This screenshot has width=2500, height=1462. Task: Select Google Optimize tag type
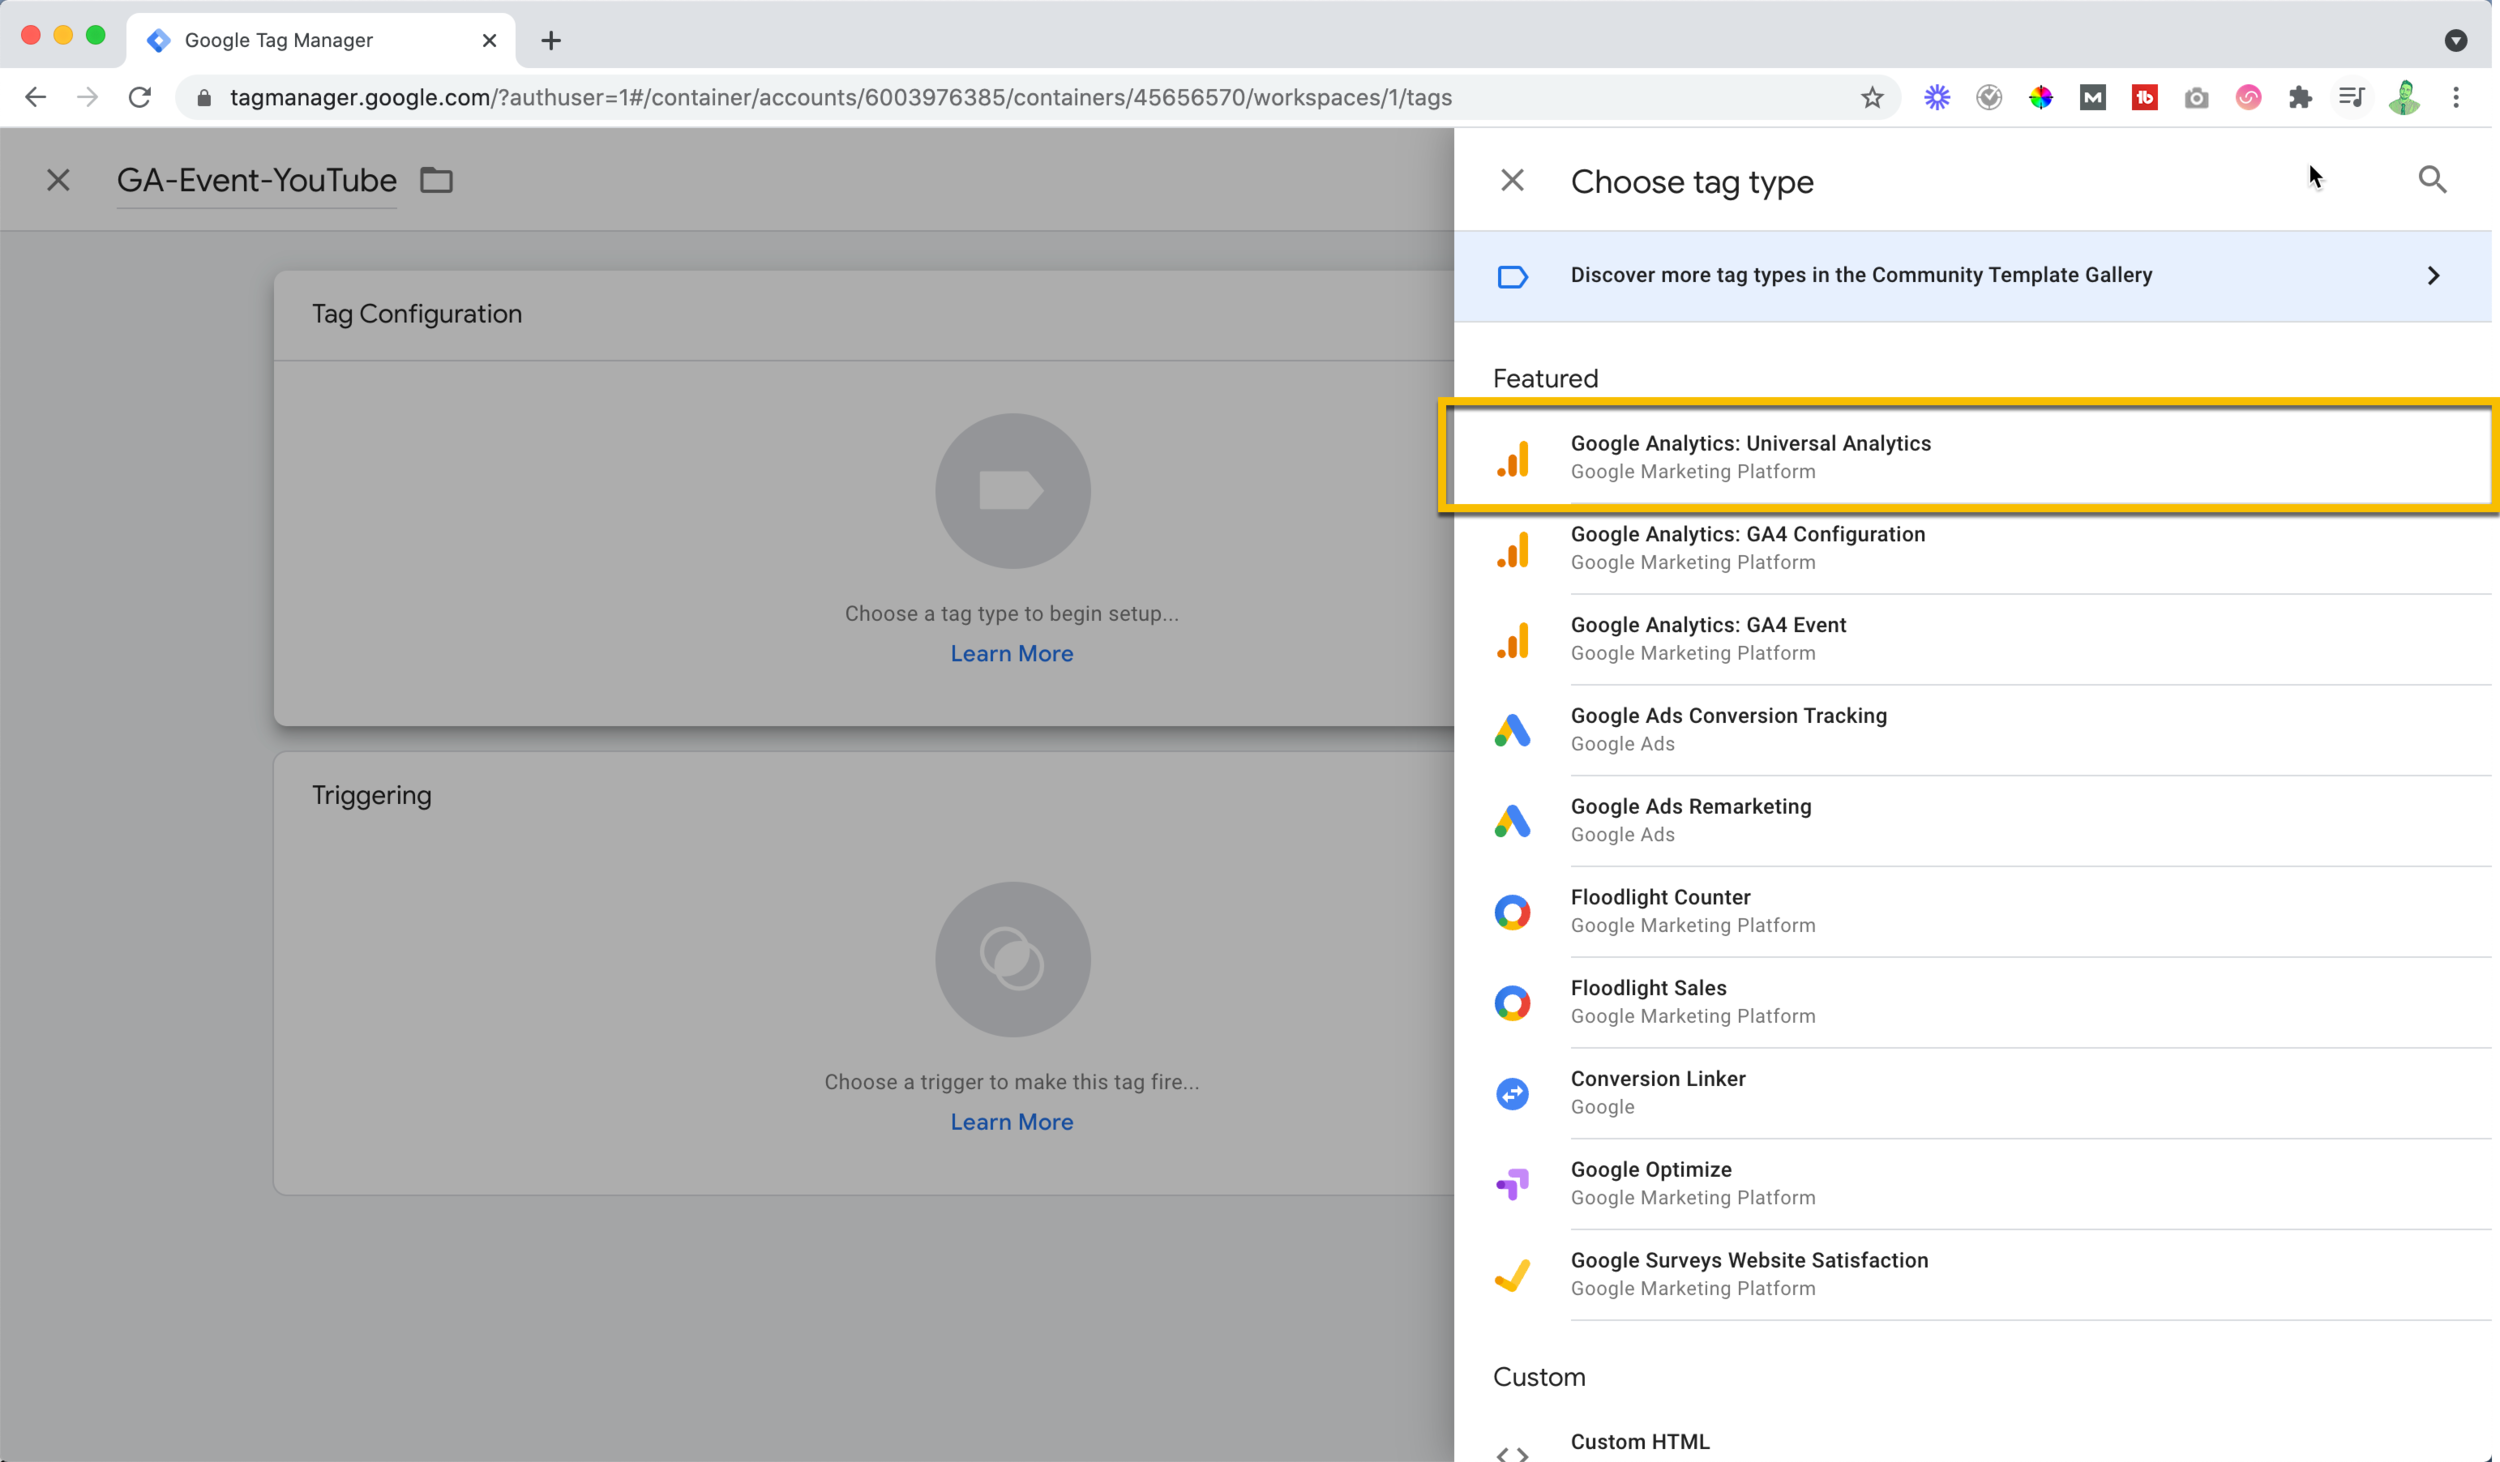1972,1185
